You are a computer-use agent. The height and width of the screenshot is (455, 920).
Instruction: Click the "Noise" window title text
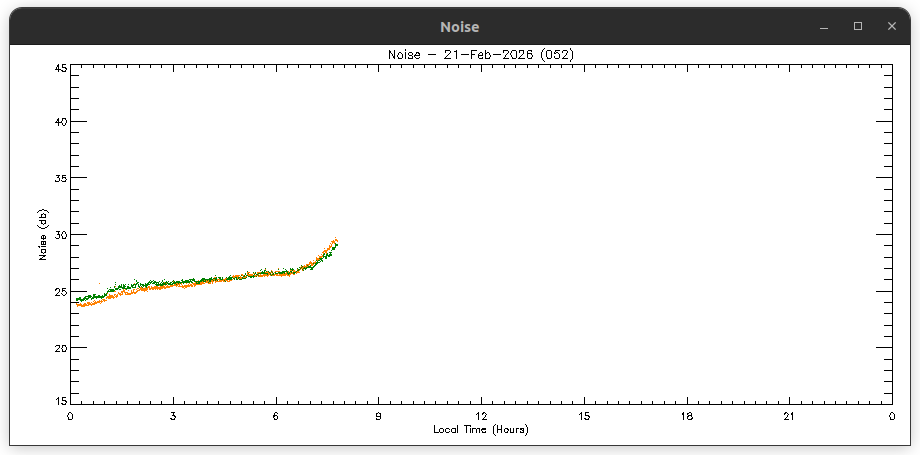click(459, 27)
